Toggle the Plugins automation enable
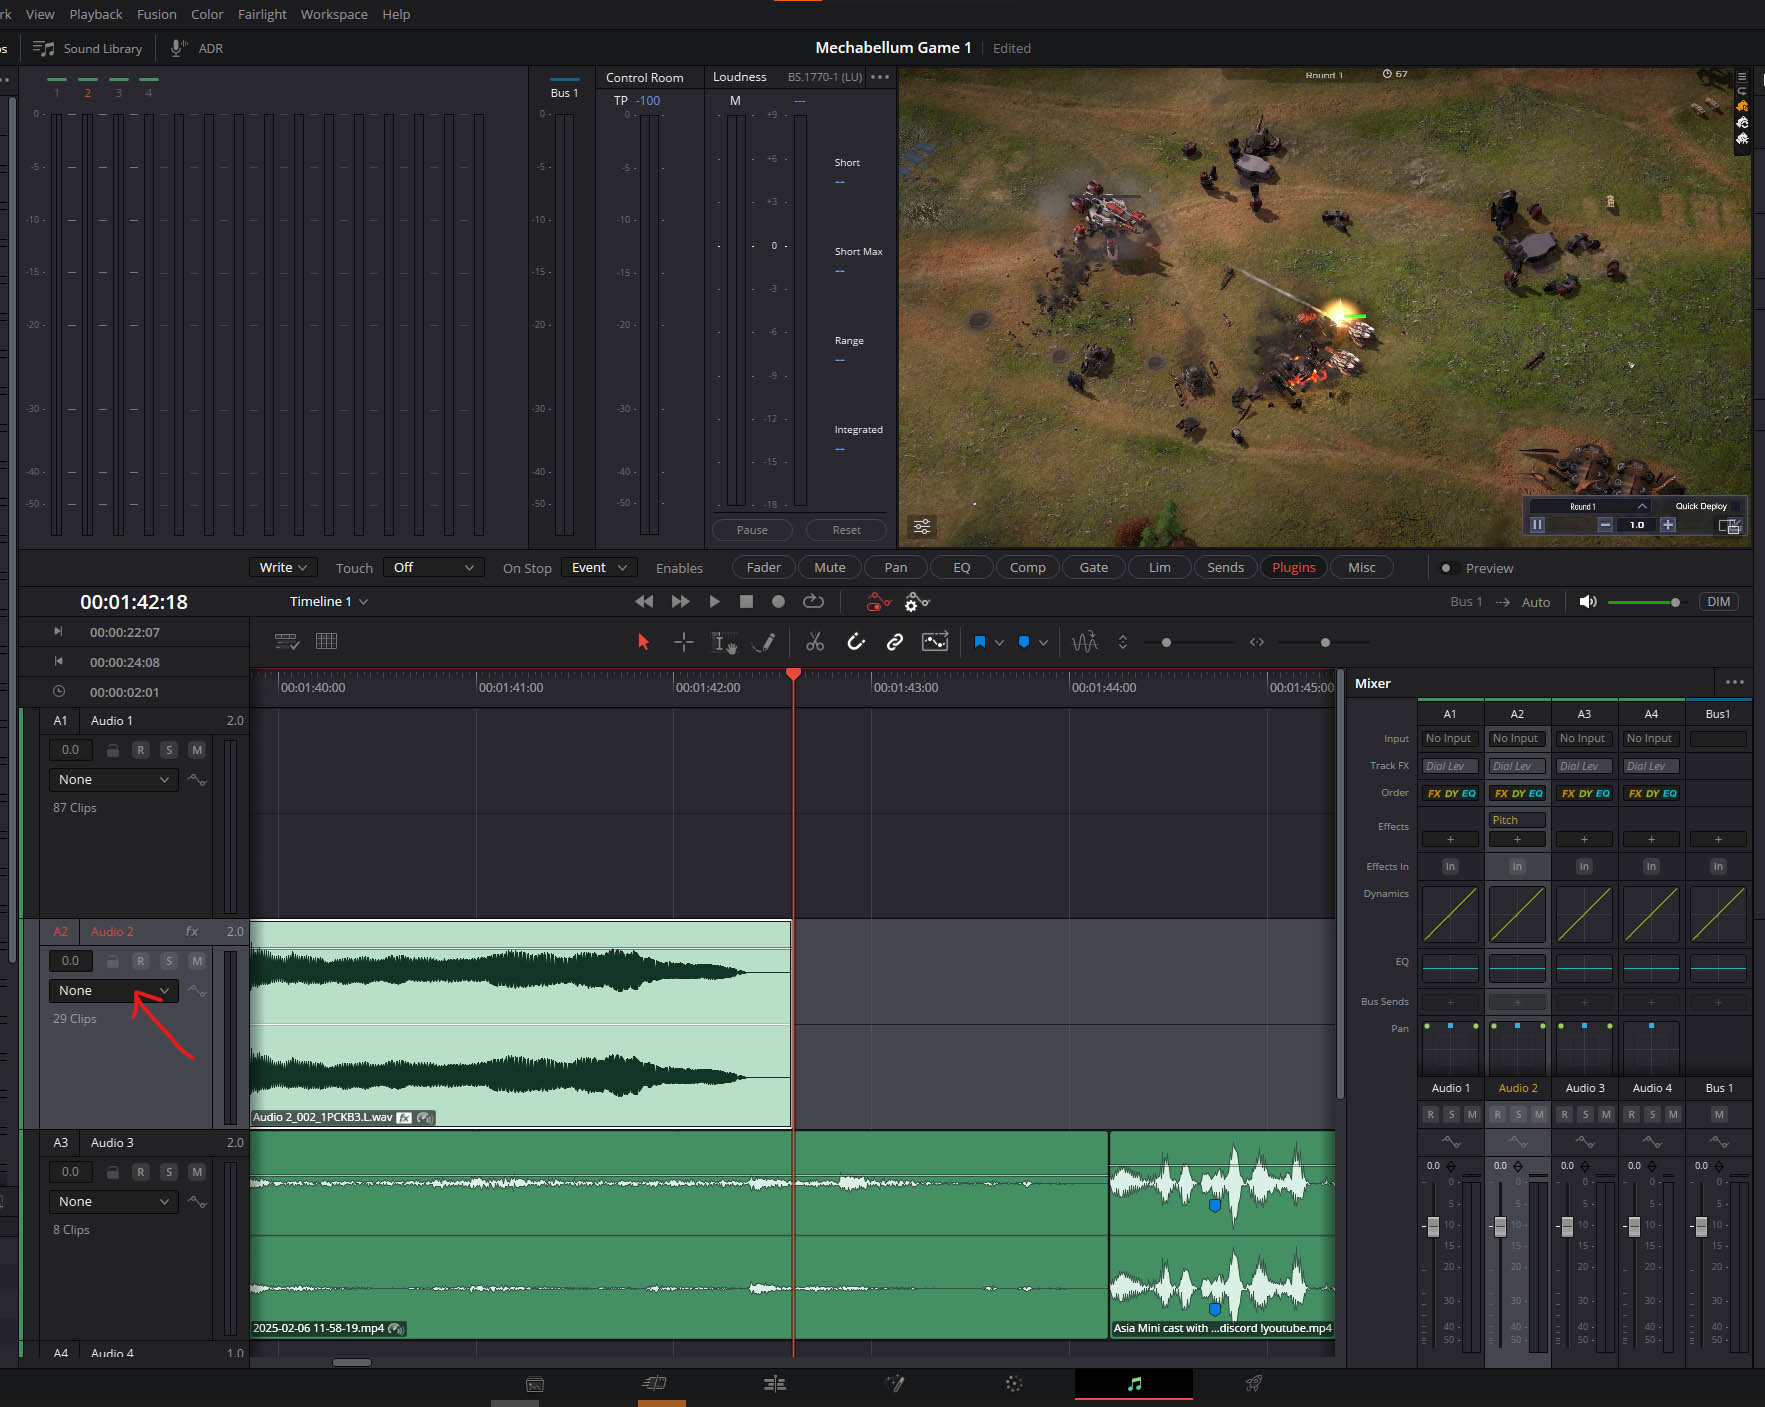This screenshot has width=1765, height=1407. pyautogui.click(x=1293, y=567)
